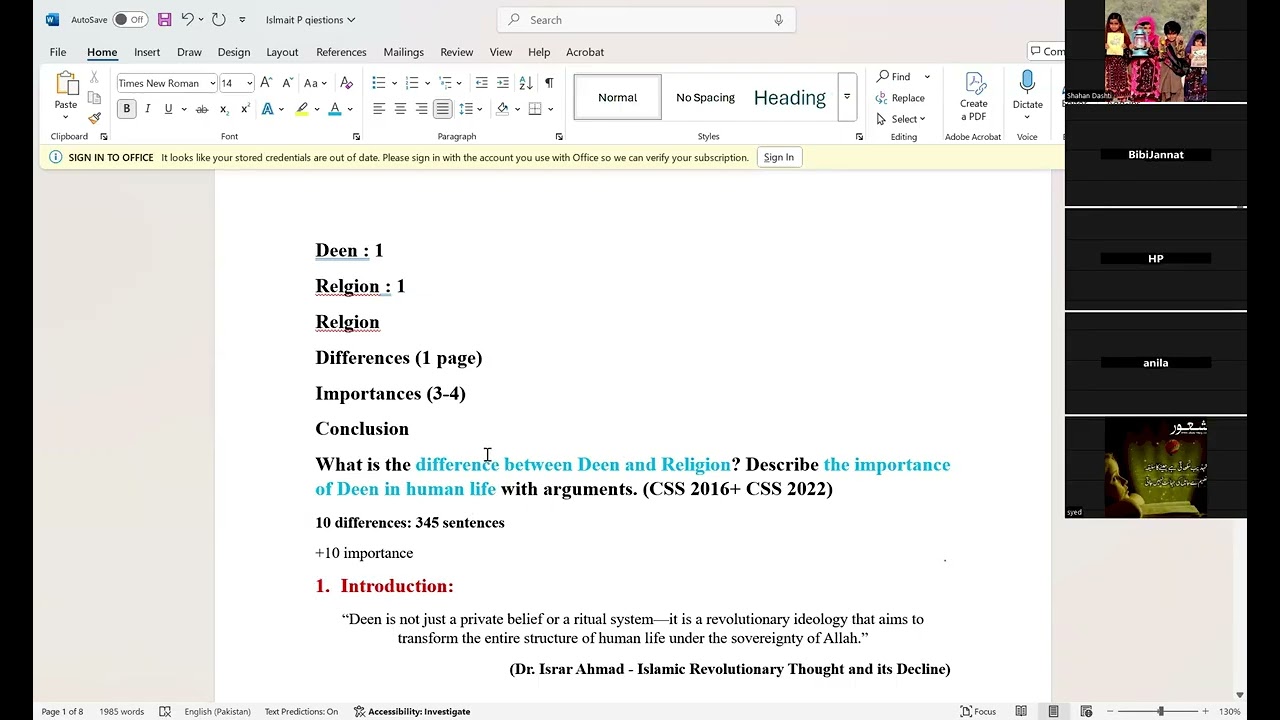Viewport: 1280px width, 720px height.
Task: Click the Sort A-Z icon
Action: tap(526, 83)
